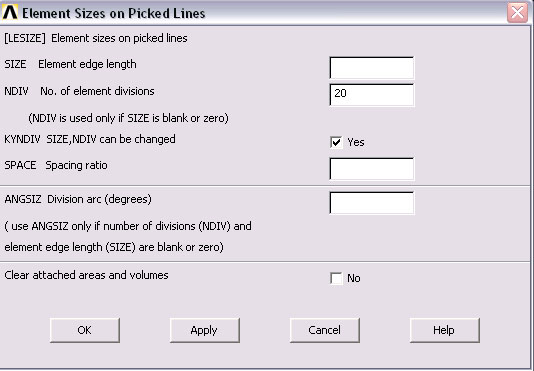This screenshot has width=534, height=371.
Task: Focus the SIZE element edge length field
Action: (x=372, y=68)
